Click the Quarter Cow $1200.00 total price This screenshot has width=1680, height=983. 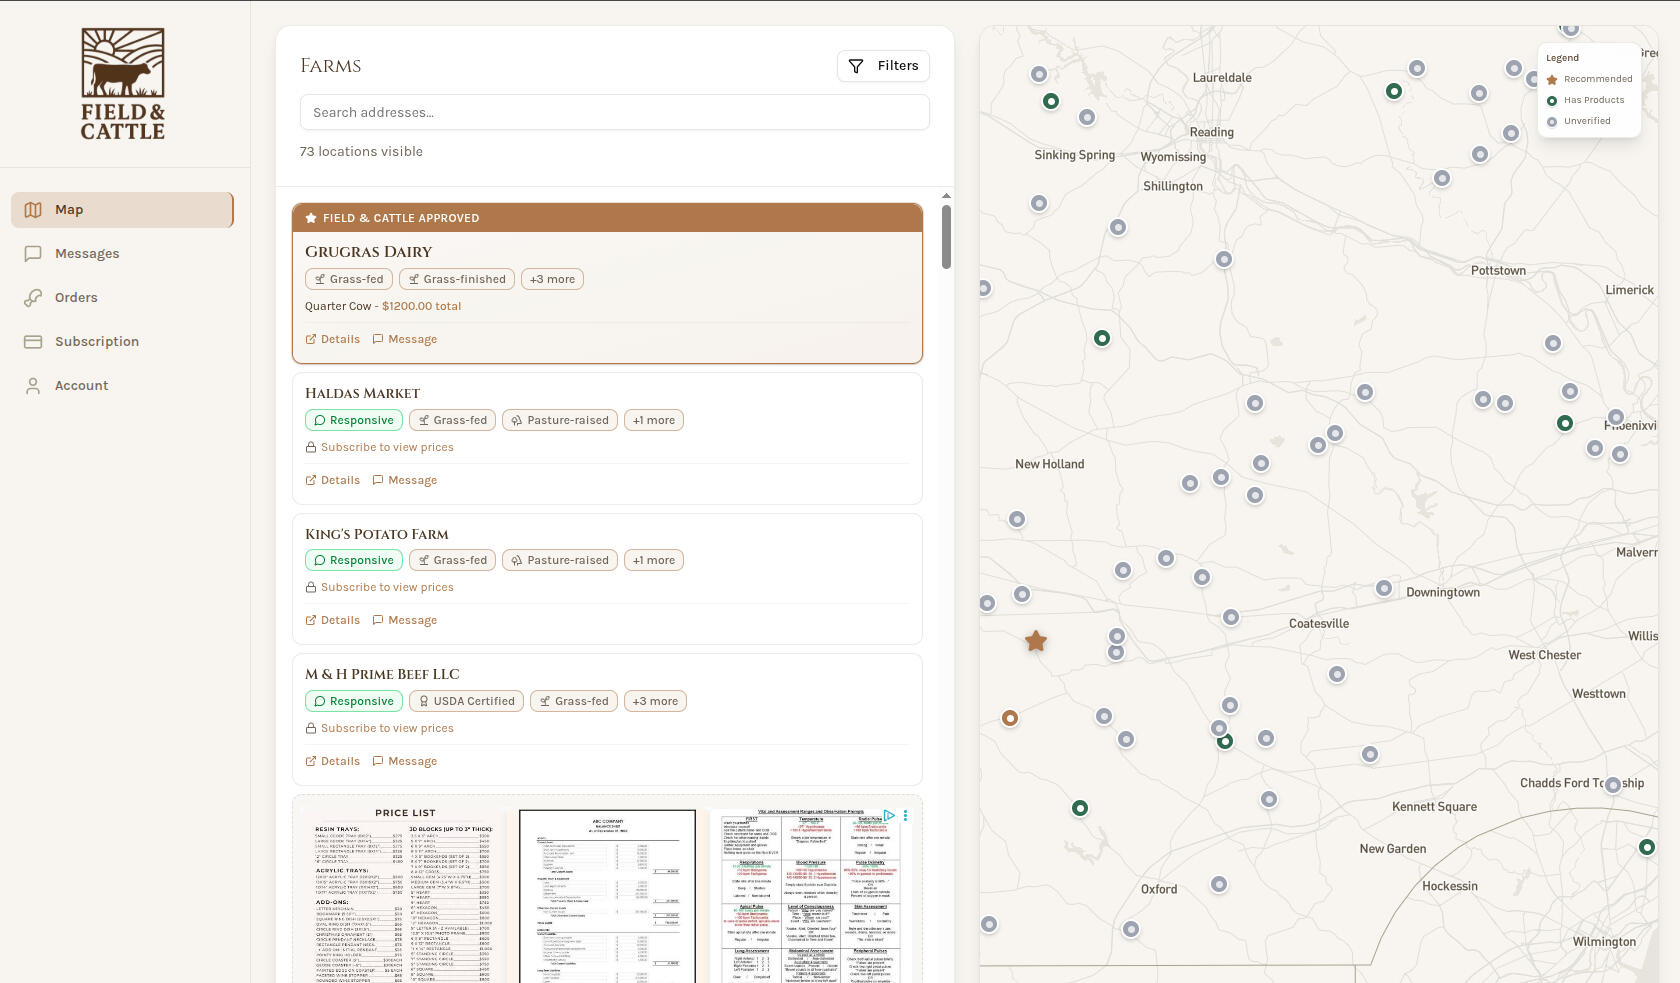tap(383, 306)
